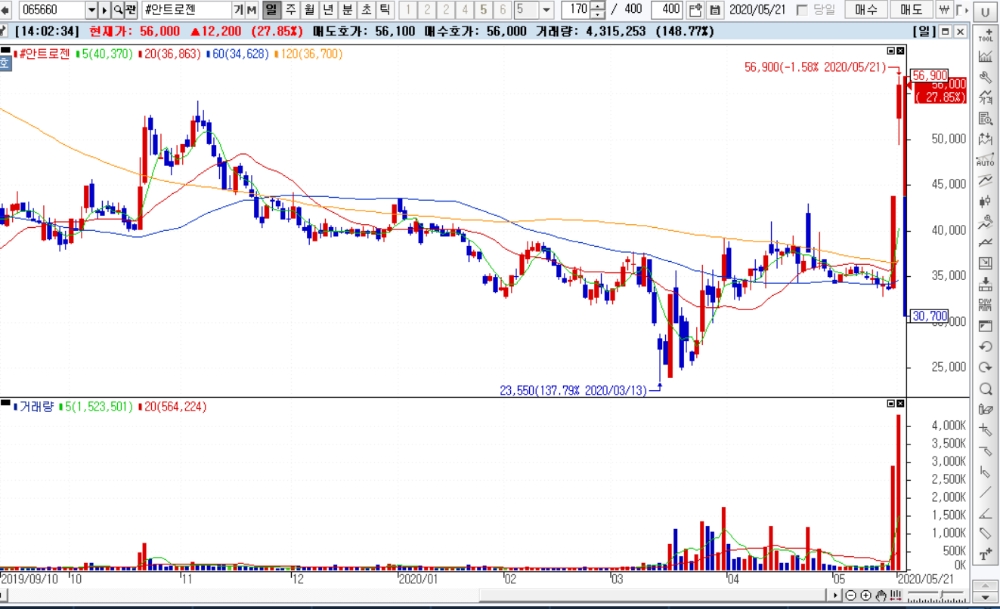Expand the minute interval 5 dropdown
Viewport: 1000px width, 609px height.
click(546, 10)
